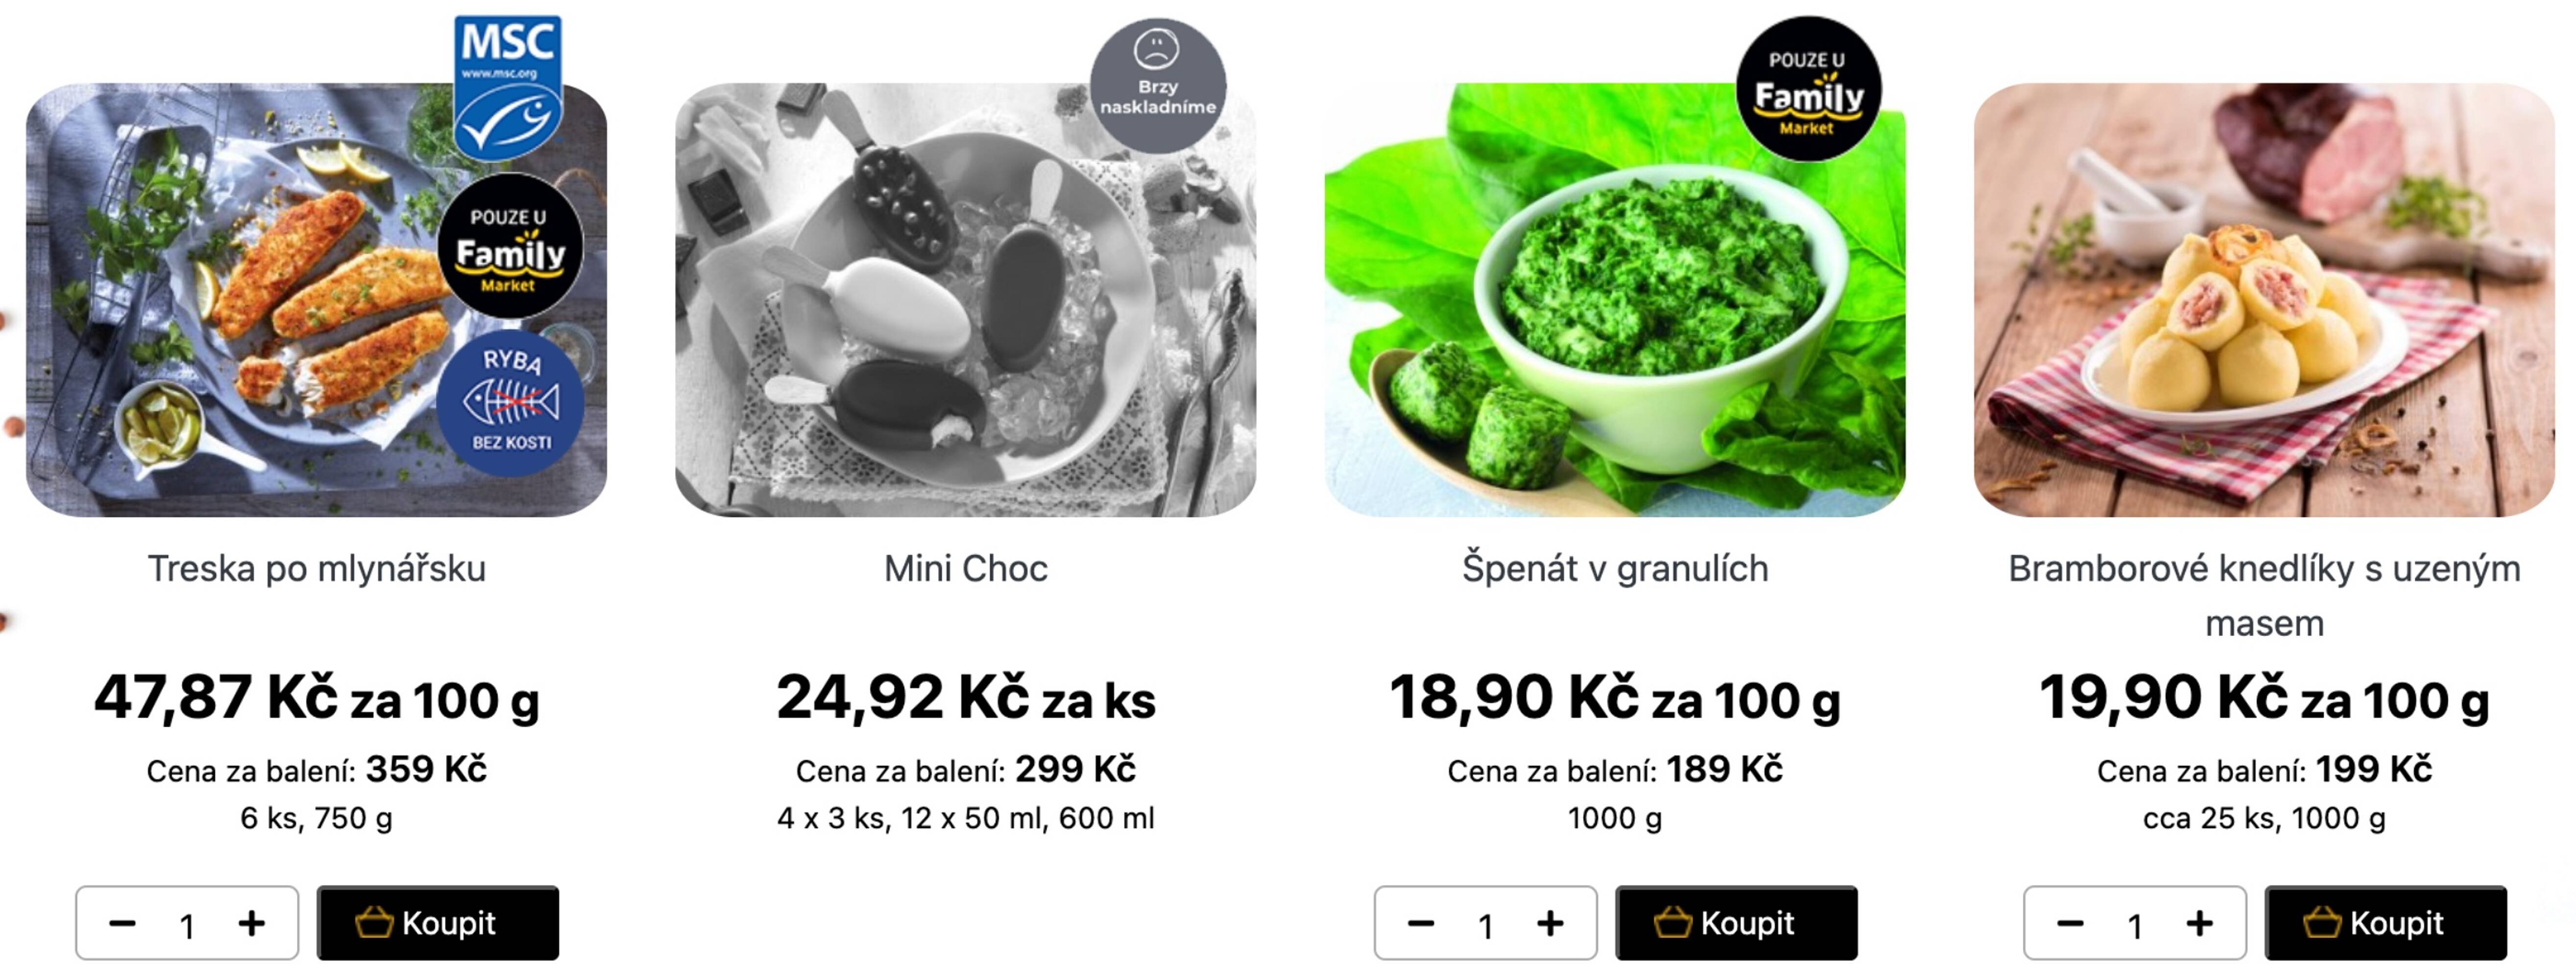Open the potato dumplings product photo
This screenshot has height=980, width=2576.
tap(2264, 300)
